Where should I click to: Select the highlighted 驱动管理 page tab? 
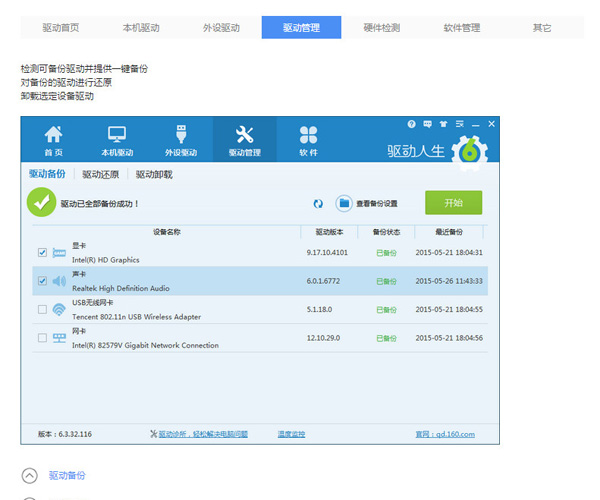tap(302, 28)
